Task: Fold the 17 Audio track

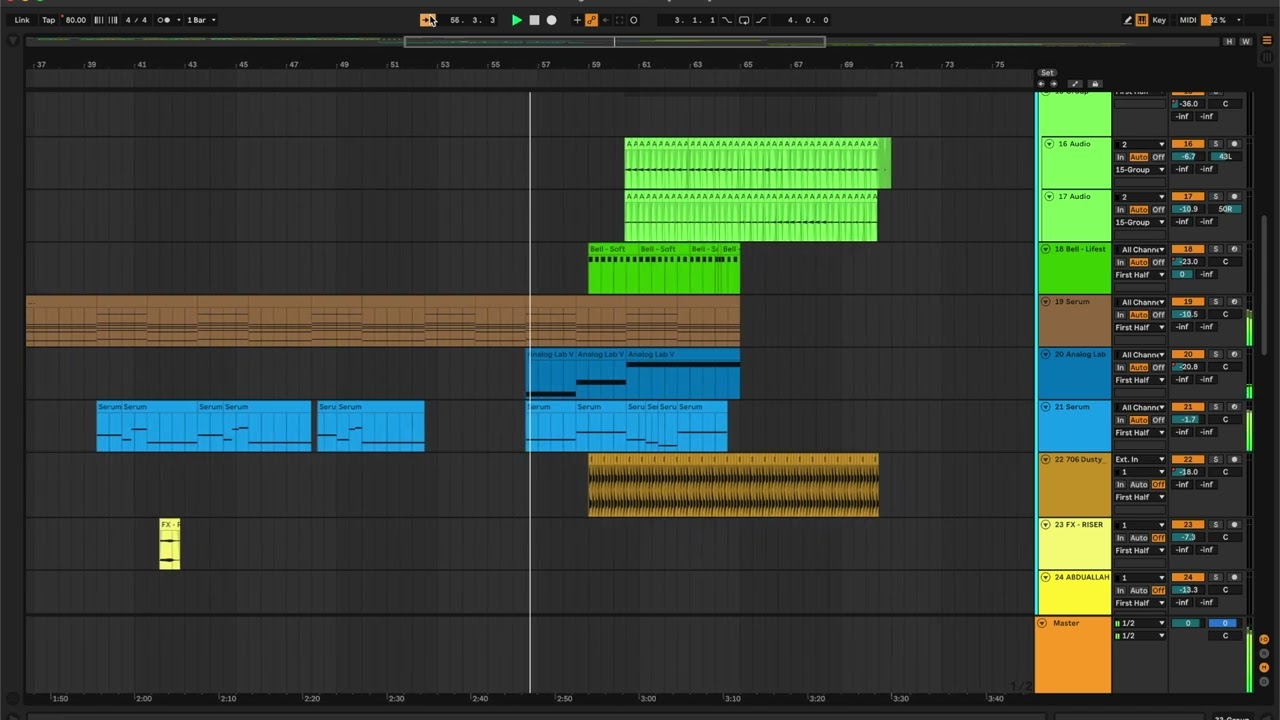Action: tap(1049, 197)
